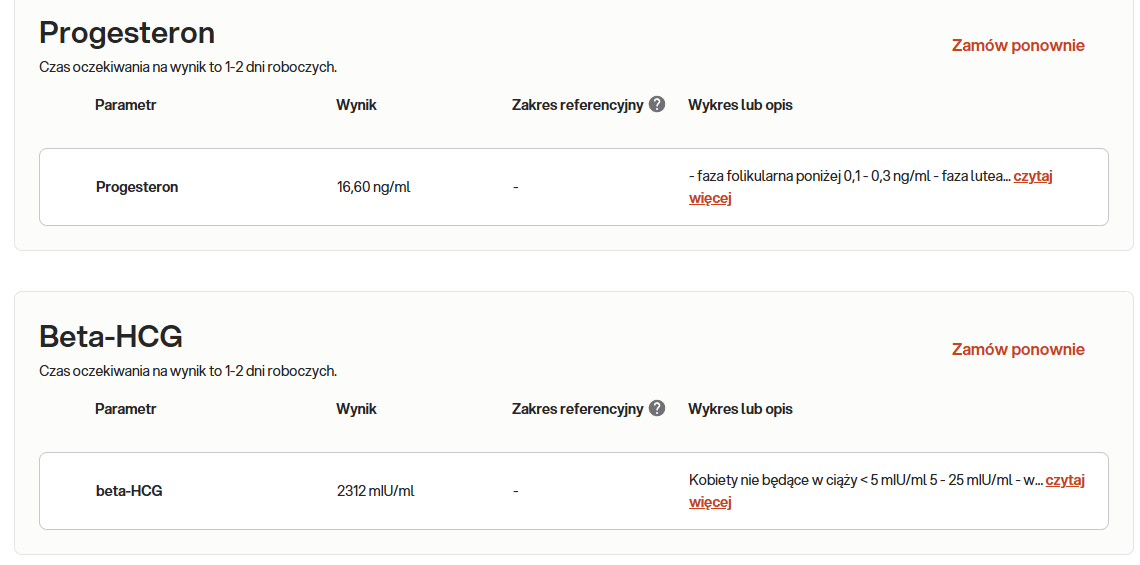Expand Progesteron description with czytaj więcej

coord(1032,177)
